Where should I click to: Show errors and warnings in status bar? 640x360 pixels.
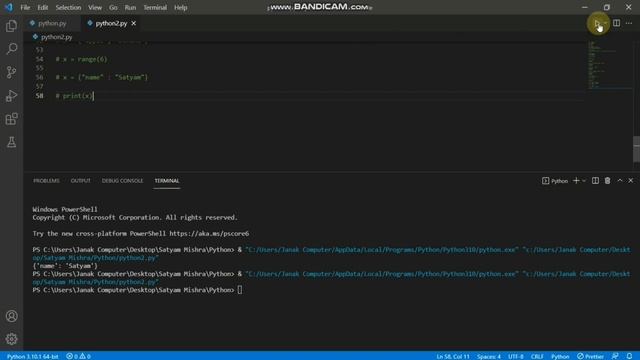point(78,356)
